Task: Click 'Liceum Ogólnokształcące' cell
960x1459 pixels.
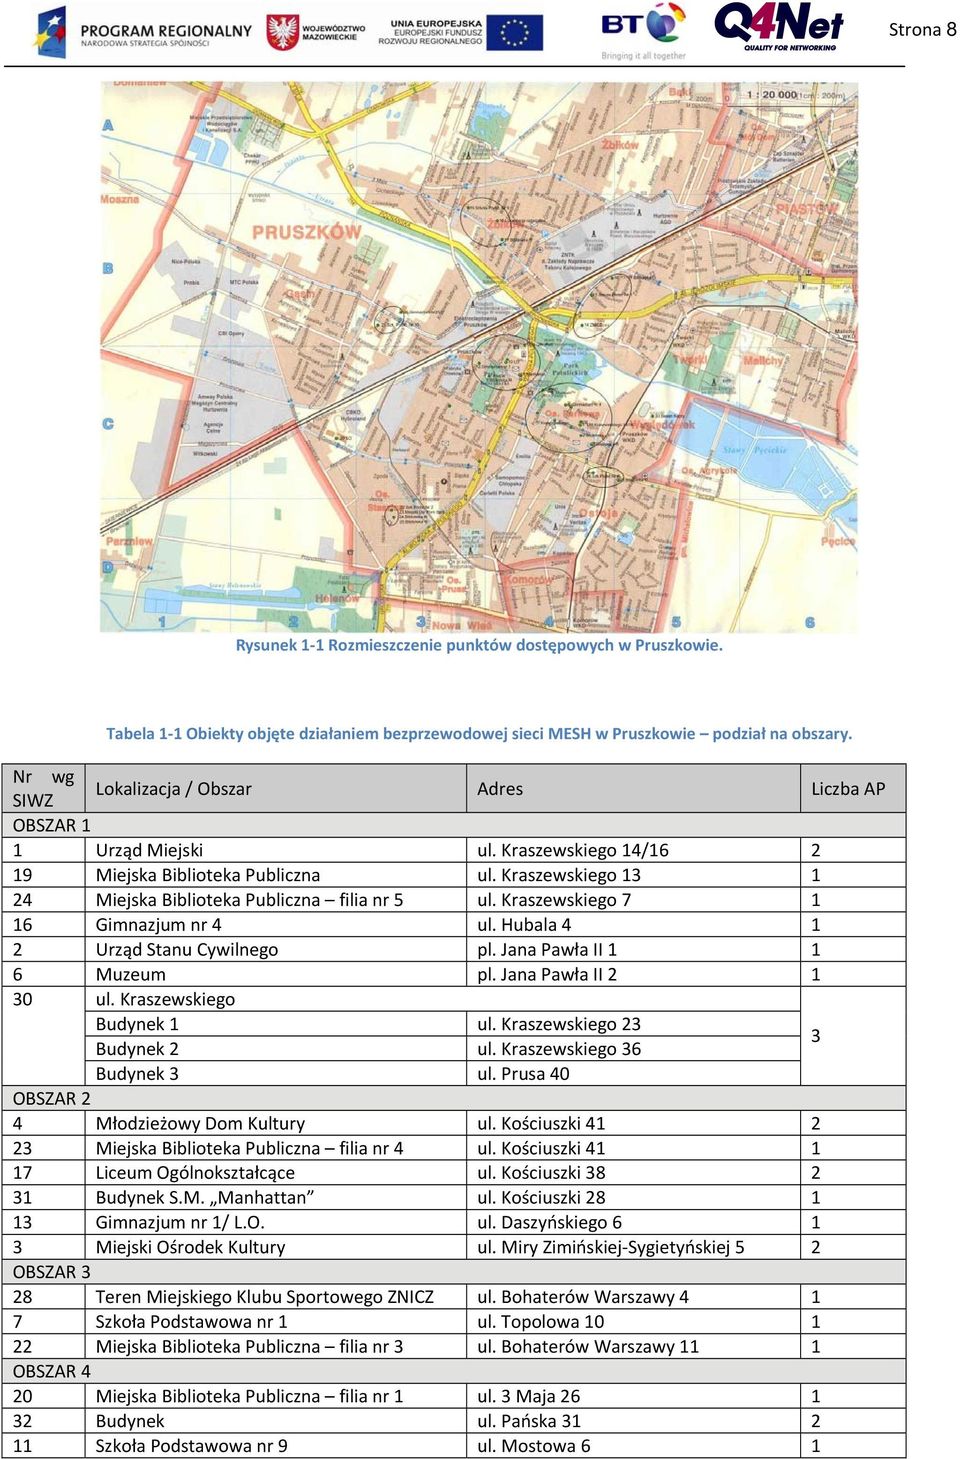Action: pos(195,1173)
